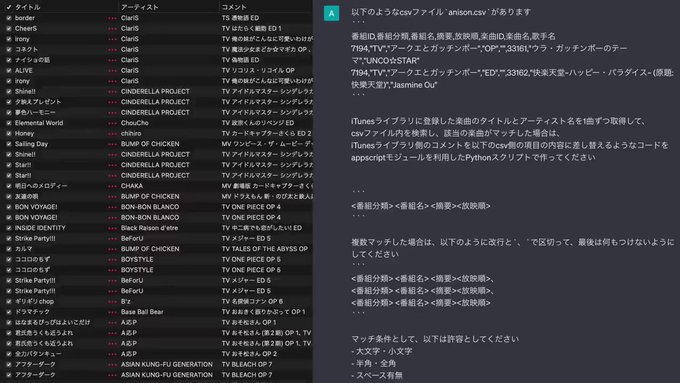The height and width of the screenshot is (383, 680).
Task: Select the song title ギリギリ chop
Action: pos(34,302)
